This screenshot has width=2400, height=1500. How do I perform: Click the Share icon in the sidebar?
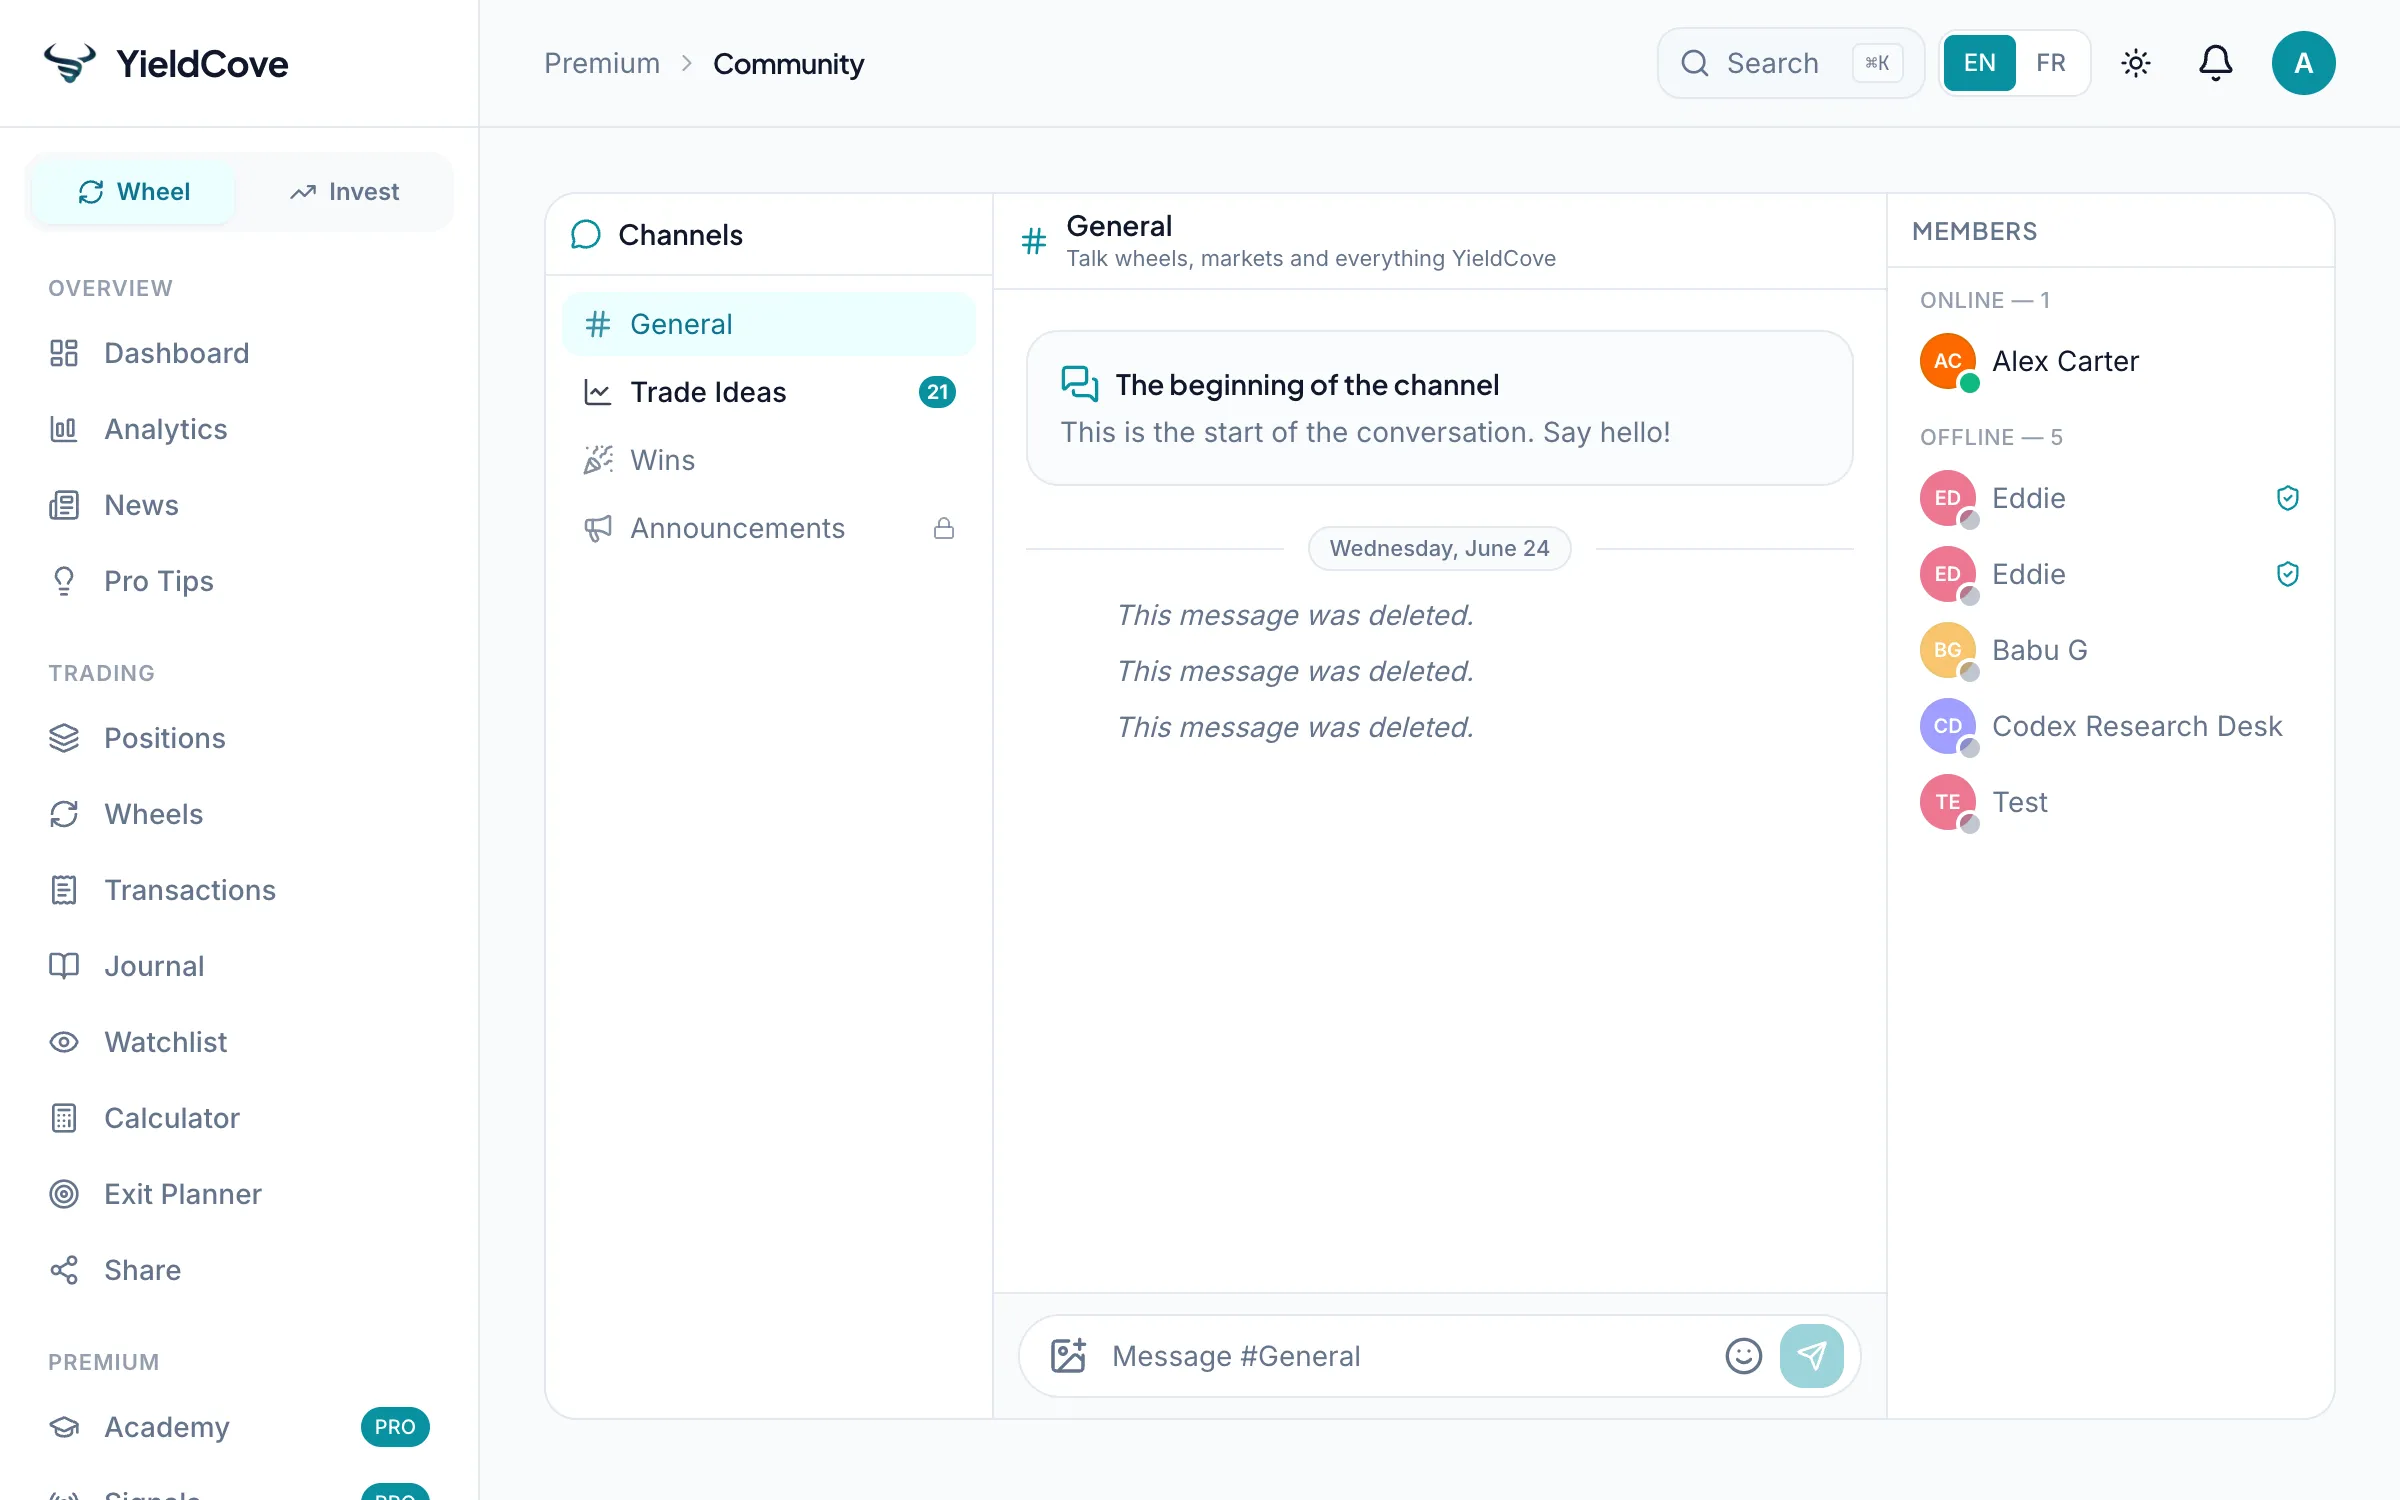pyautogui.click(x=64, y=1270)
